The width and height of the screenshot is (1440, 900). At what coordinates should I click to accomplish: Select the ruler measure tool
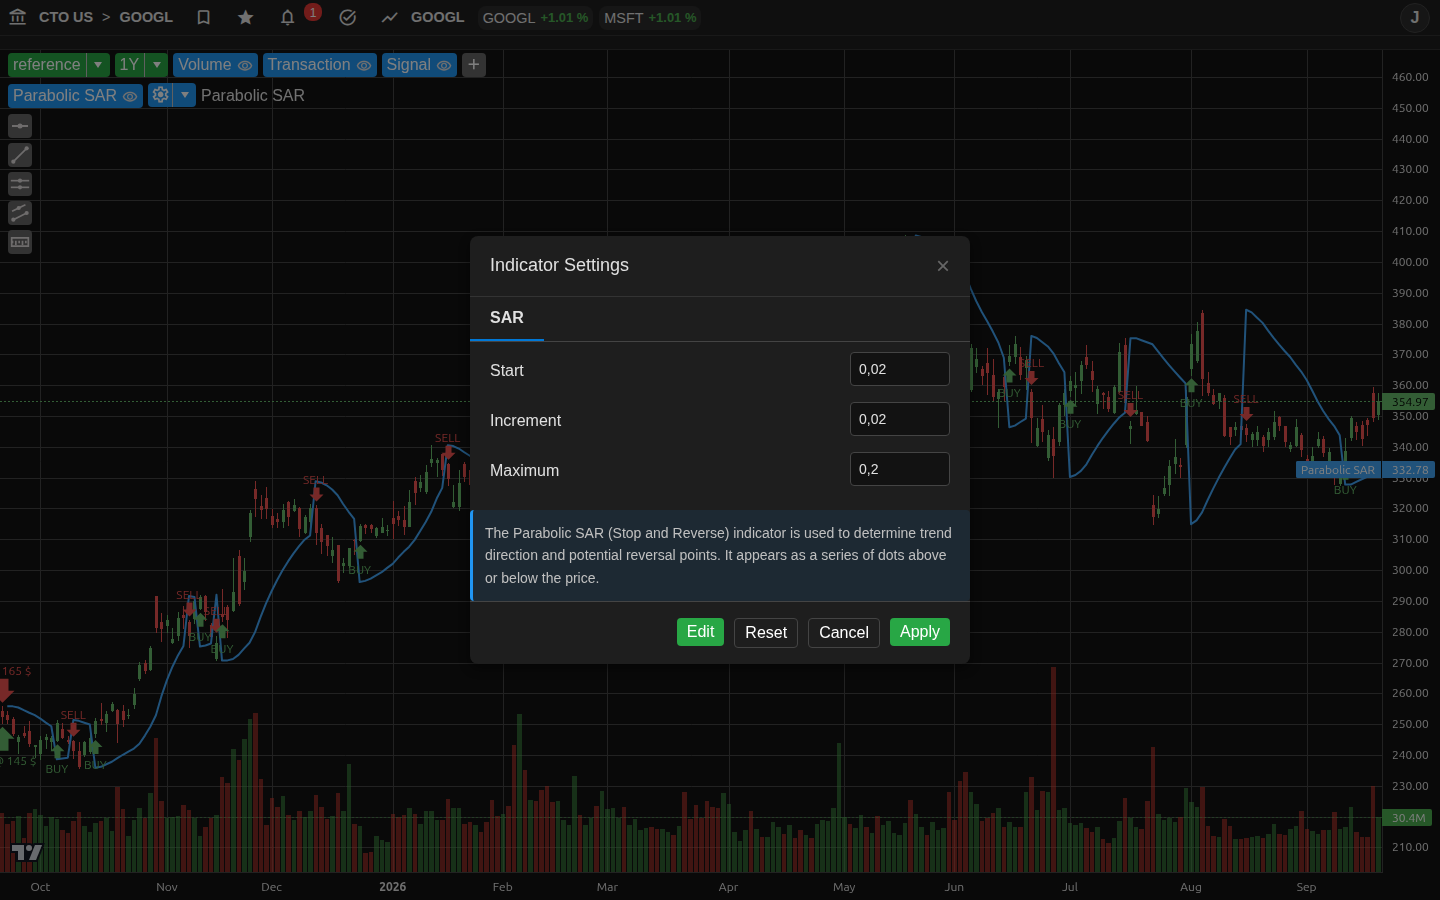(x=20, y=242)
